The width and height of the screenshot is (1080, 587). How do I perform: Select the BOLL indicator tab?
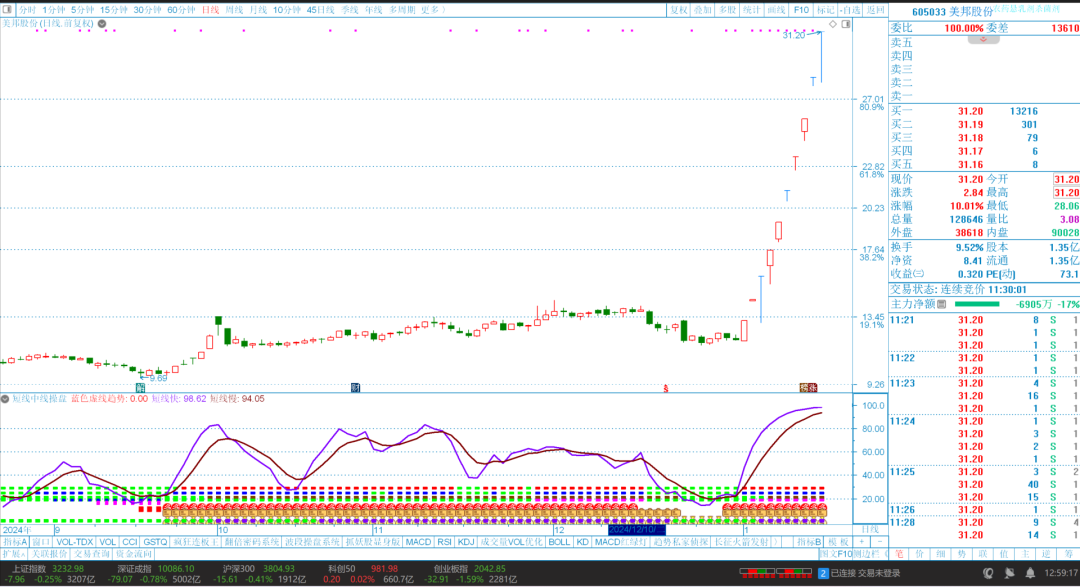[559, 542]
